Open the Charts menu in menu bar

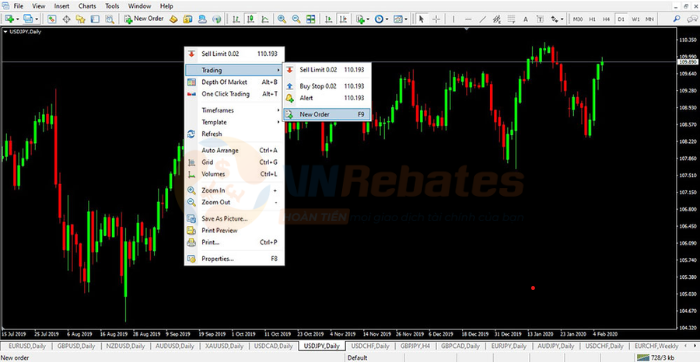pos(87,6)
